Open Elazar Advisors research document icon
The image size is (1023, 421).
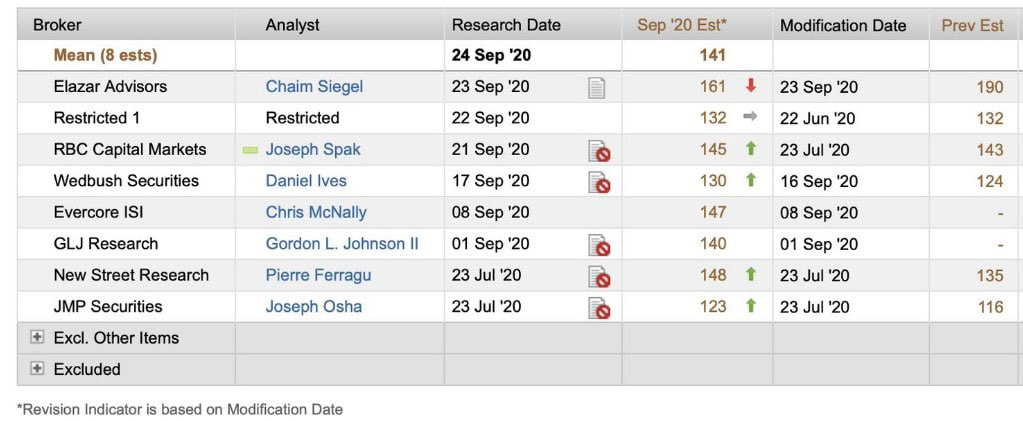[x=596, y=87]
